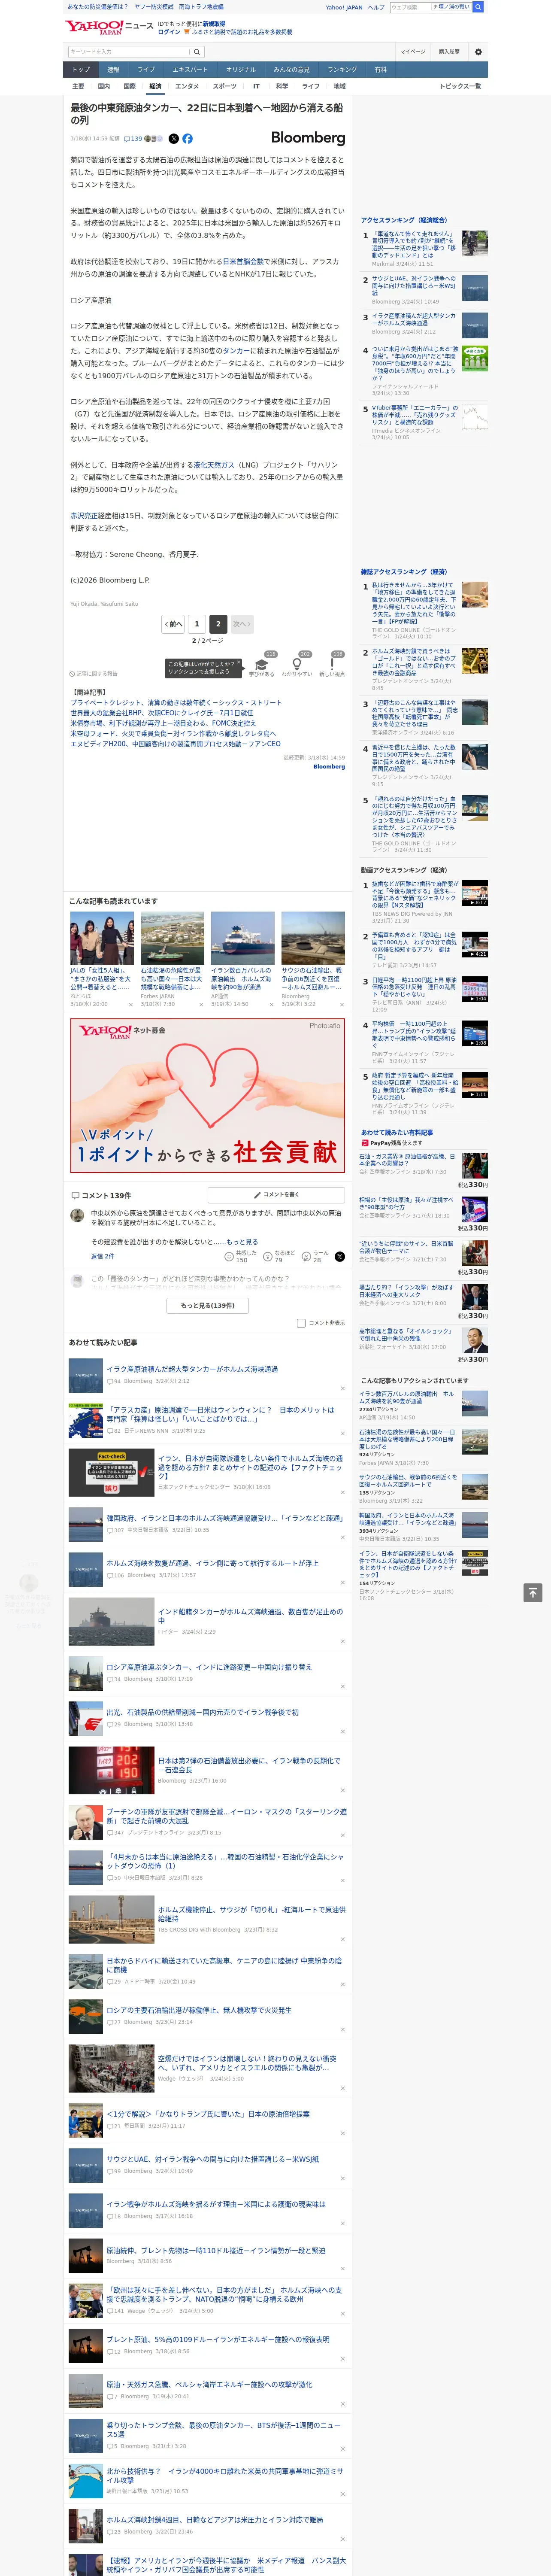Click the blue search magnifier button at top

click(x=478, y=7)
